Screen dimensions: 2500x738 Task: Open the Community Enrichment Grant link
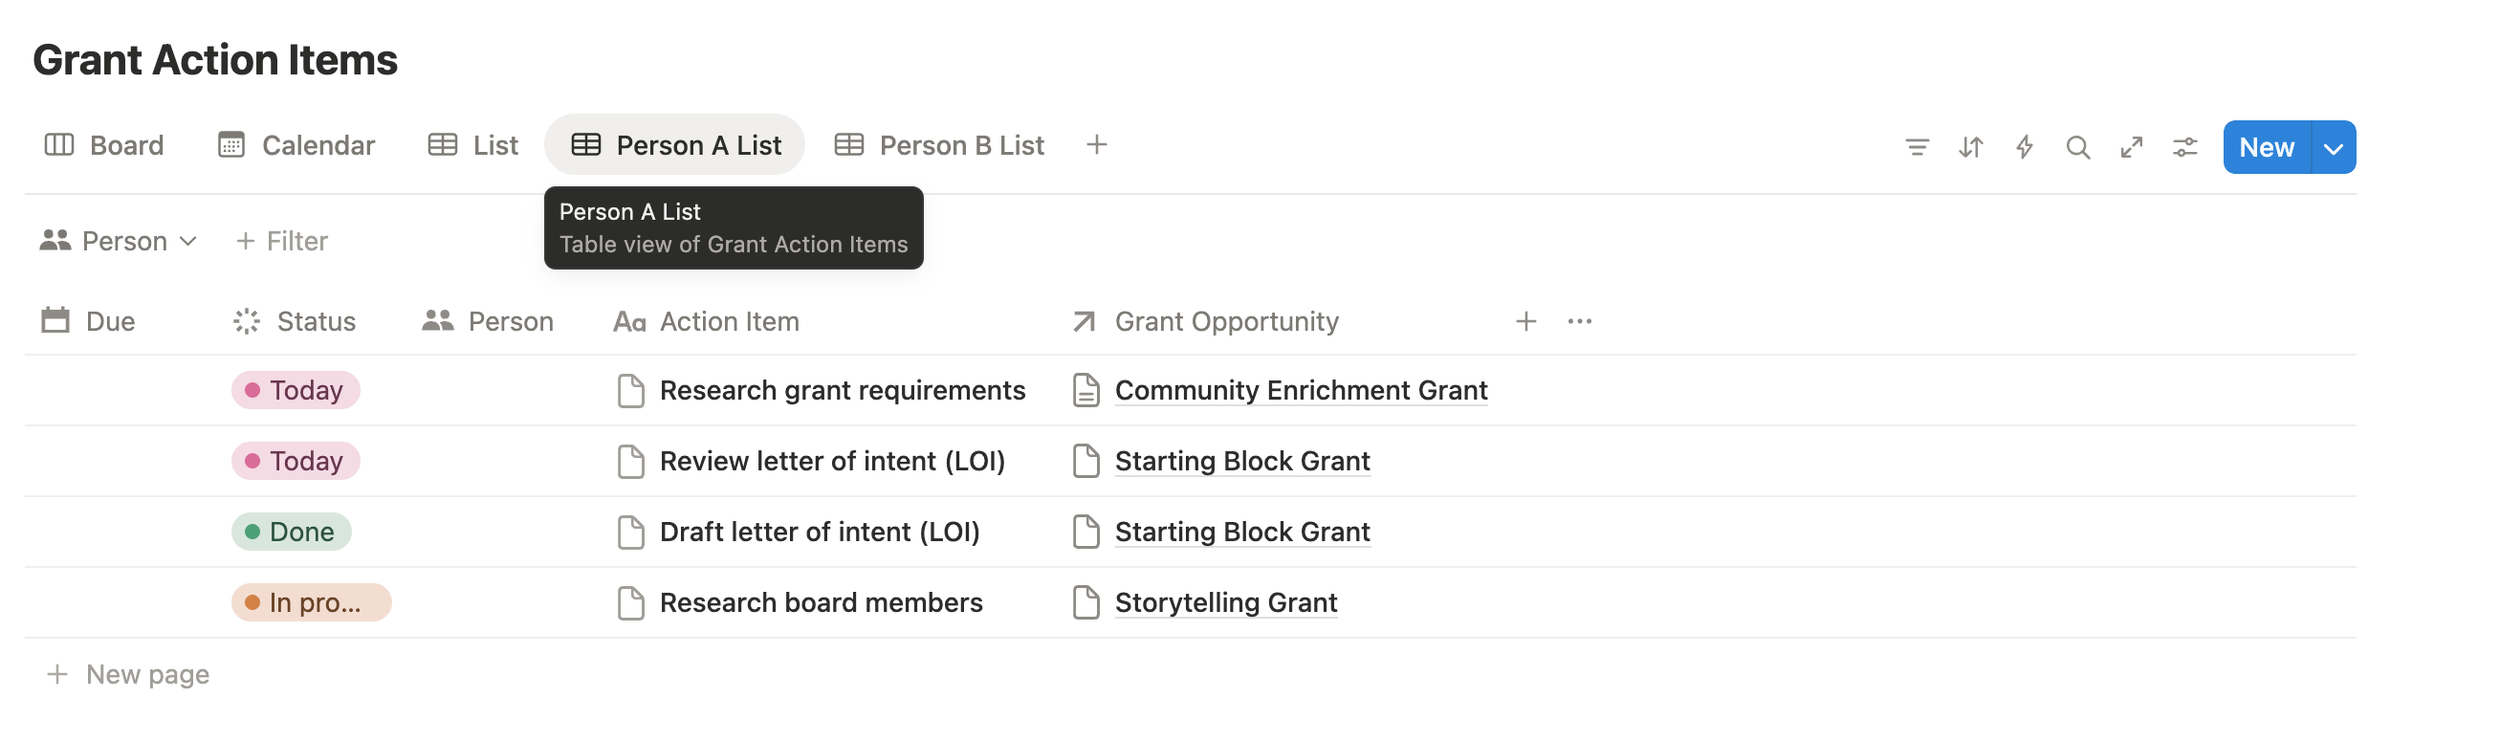coord(1300,390)
